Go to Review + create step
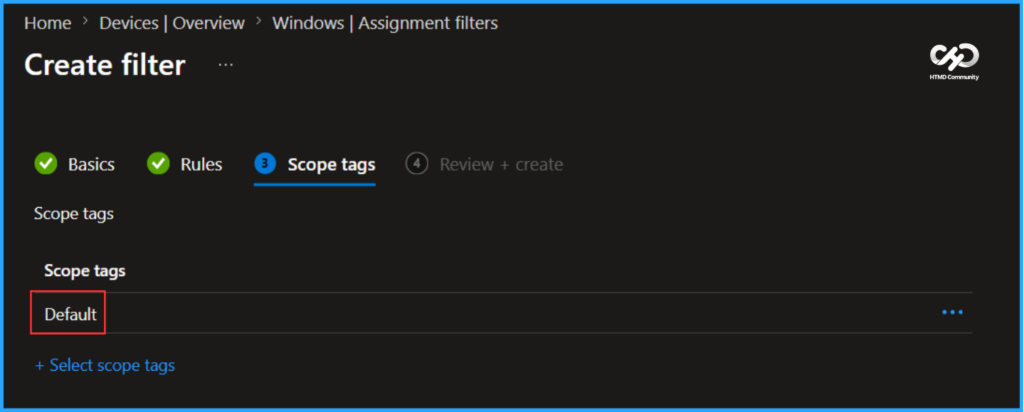This screenshot has height=412, width=1024. pyautogui.click(x=484, y=165)
